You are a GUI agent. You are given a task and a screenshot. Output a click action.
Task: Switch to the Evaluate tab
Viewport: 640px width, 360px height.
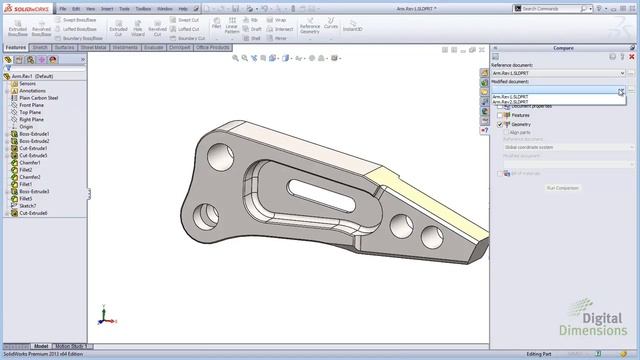click(153, 48)
